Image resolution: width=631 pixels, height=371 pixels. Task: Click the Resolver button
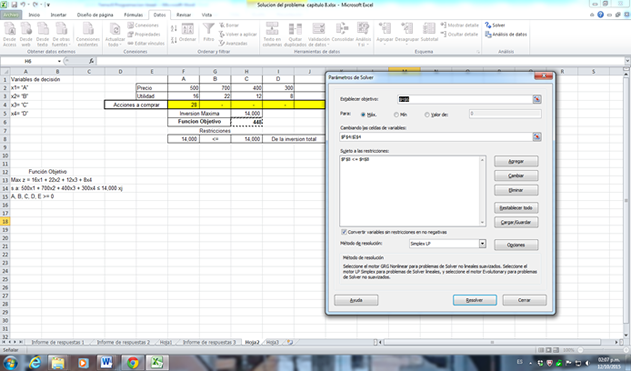474,300
